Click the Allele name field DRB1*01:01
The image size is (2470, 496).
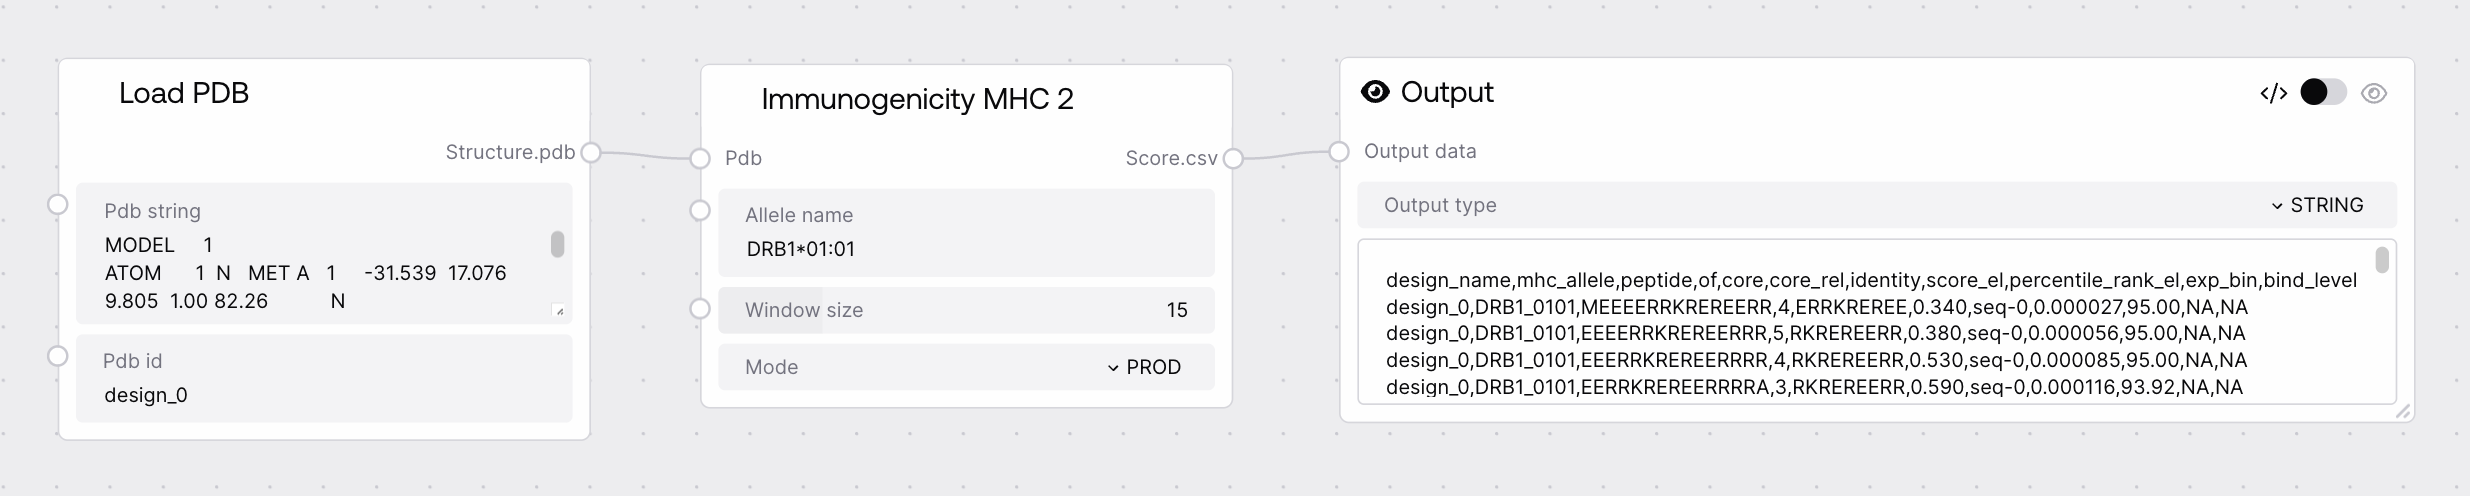tap(966, 249)
